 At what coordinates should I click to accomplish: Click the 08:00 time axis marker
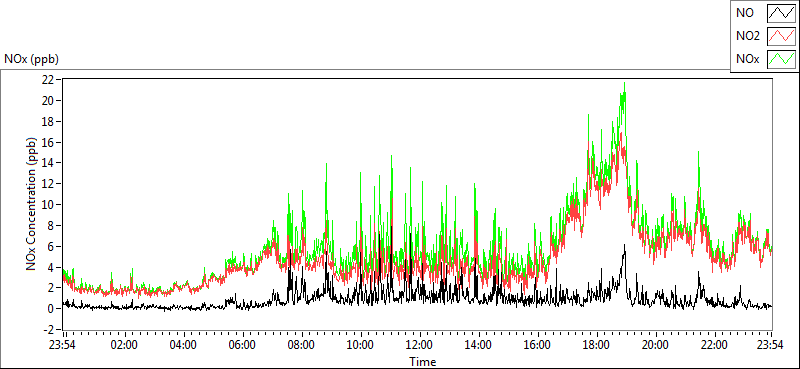coord(302,344)
